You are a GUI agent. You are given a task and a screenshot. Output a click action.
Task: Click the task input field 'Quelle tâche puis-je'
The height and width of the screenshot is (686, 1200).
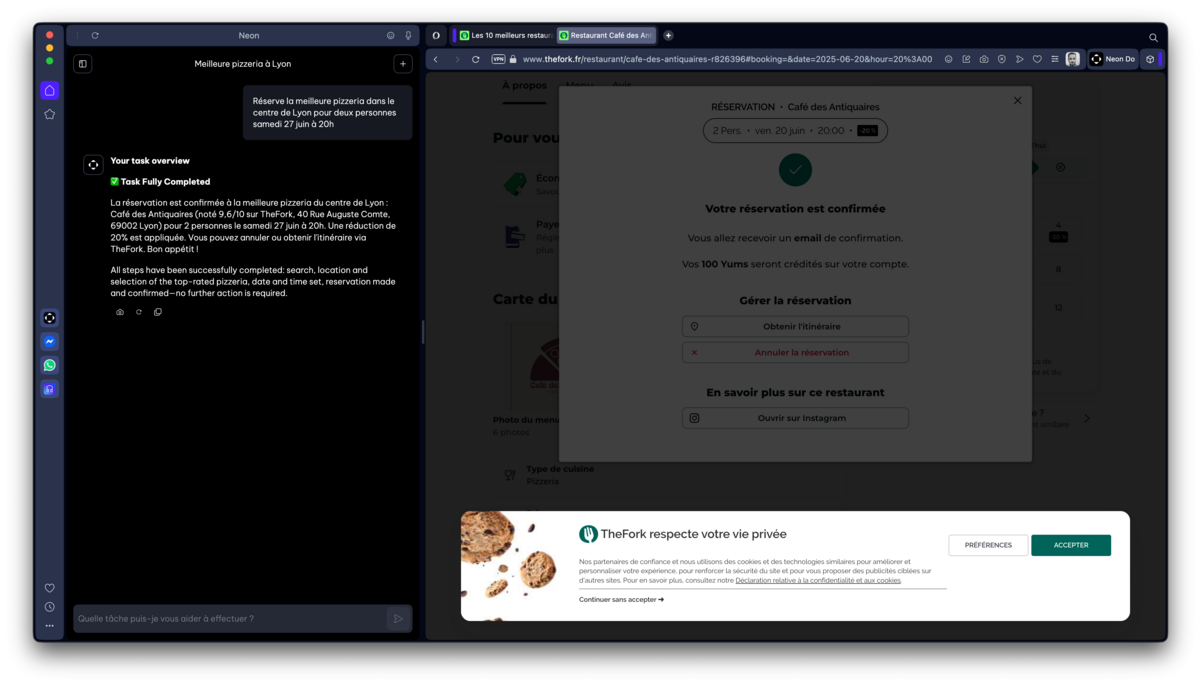tap(230, 619)
